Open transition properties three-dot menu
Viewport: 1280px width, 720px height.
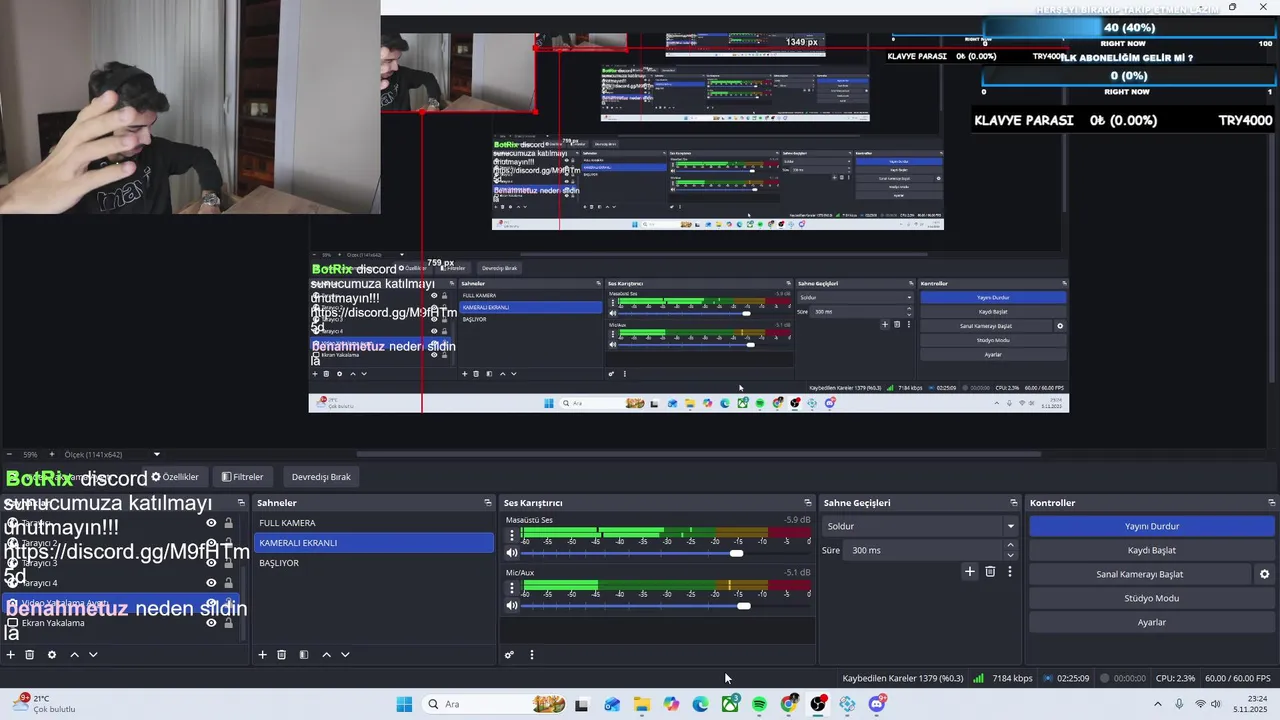[x=1010, y=571]
